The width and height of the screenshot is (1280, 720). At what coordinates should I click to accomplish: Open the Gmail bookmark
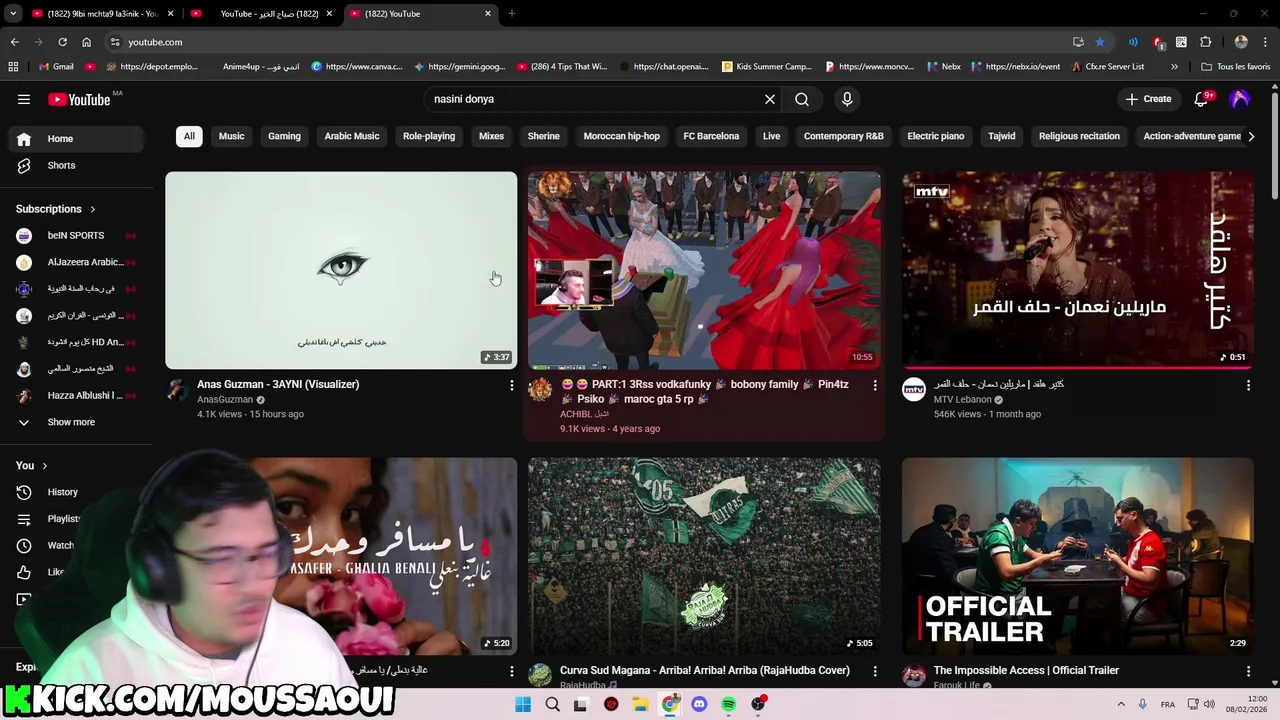click(x=56, y=67)
